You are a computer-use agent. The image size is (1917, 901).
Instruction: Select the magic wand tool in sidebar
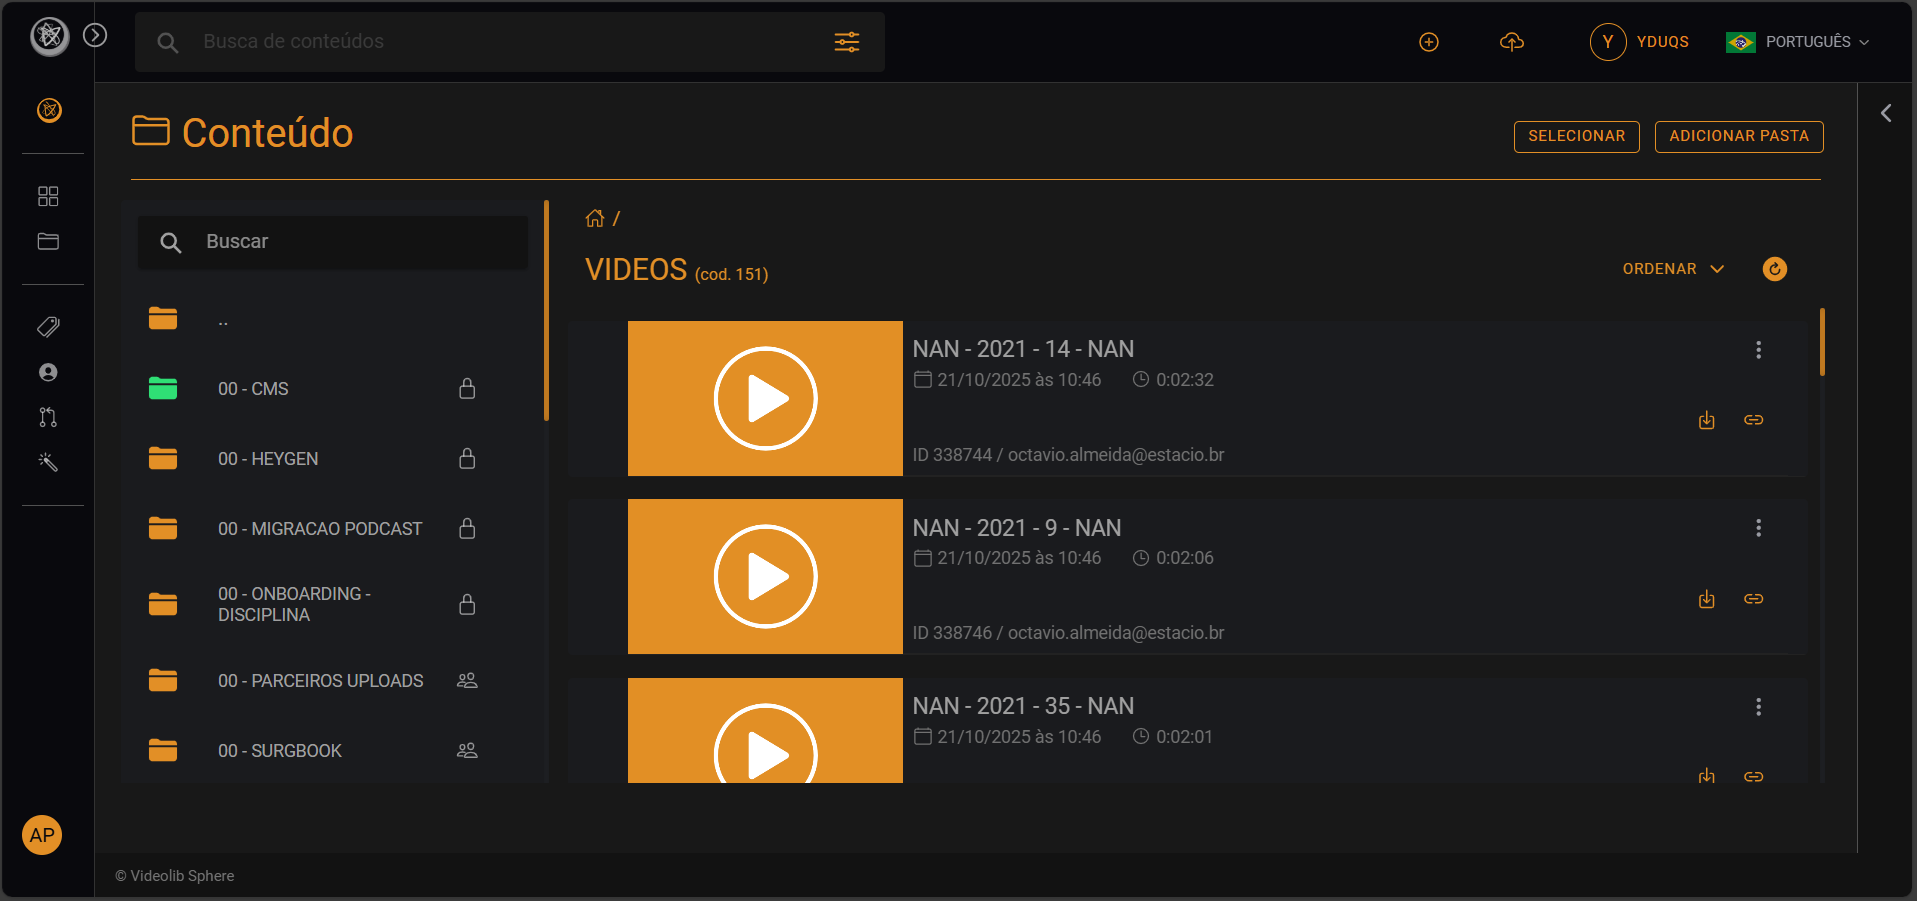tap(47, 462)
